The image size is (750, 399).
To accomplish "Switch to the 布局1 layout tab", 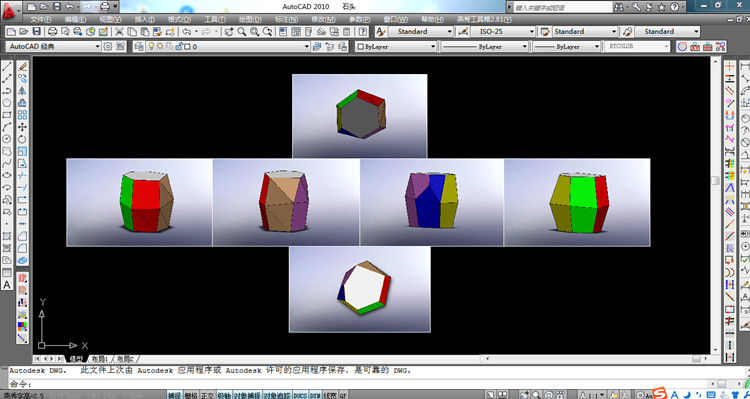I will [99, 359].
